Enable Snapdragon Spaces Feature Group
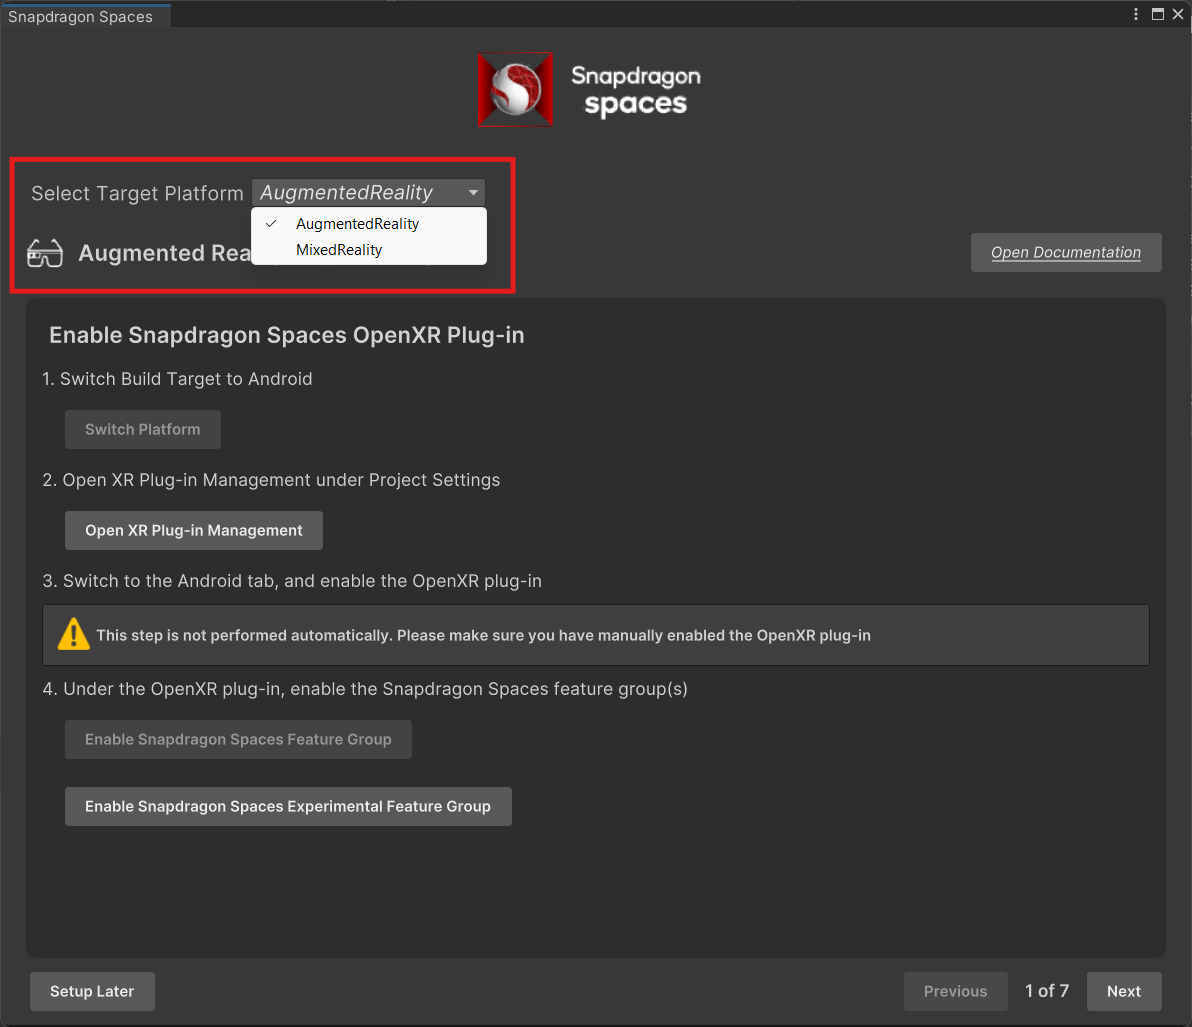This screenshot has width=1192, height=1027. click(x=239, y=740)
